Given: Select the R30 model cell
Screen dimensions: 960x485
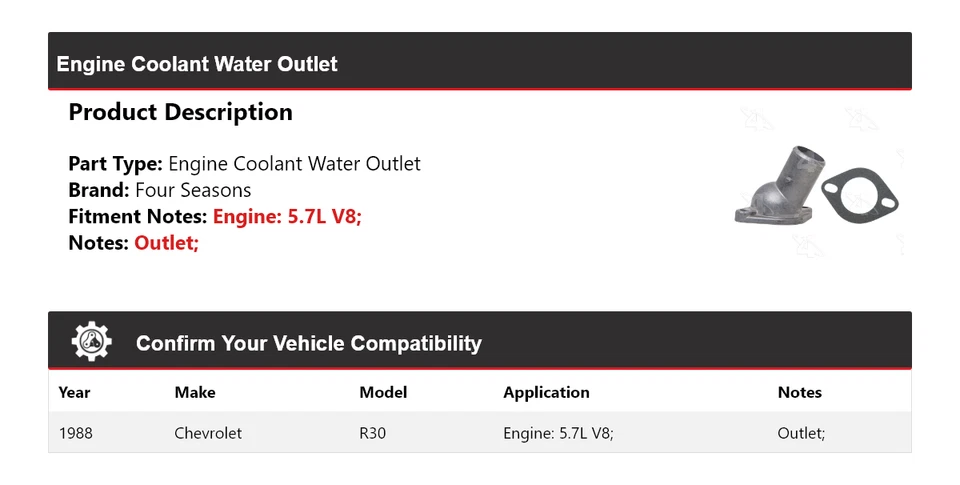Looking at the screenshot, I should coord(373,433).
